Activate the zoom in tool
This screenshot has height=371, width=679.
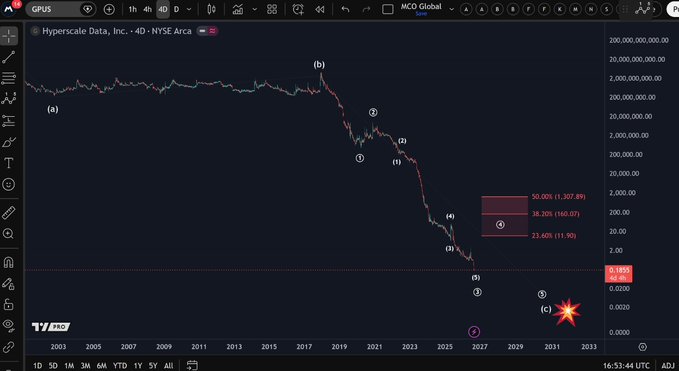[x=9, y=234]
